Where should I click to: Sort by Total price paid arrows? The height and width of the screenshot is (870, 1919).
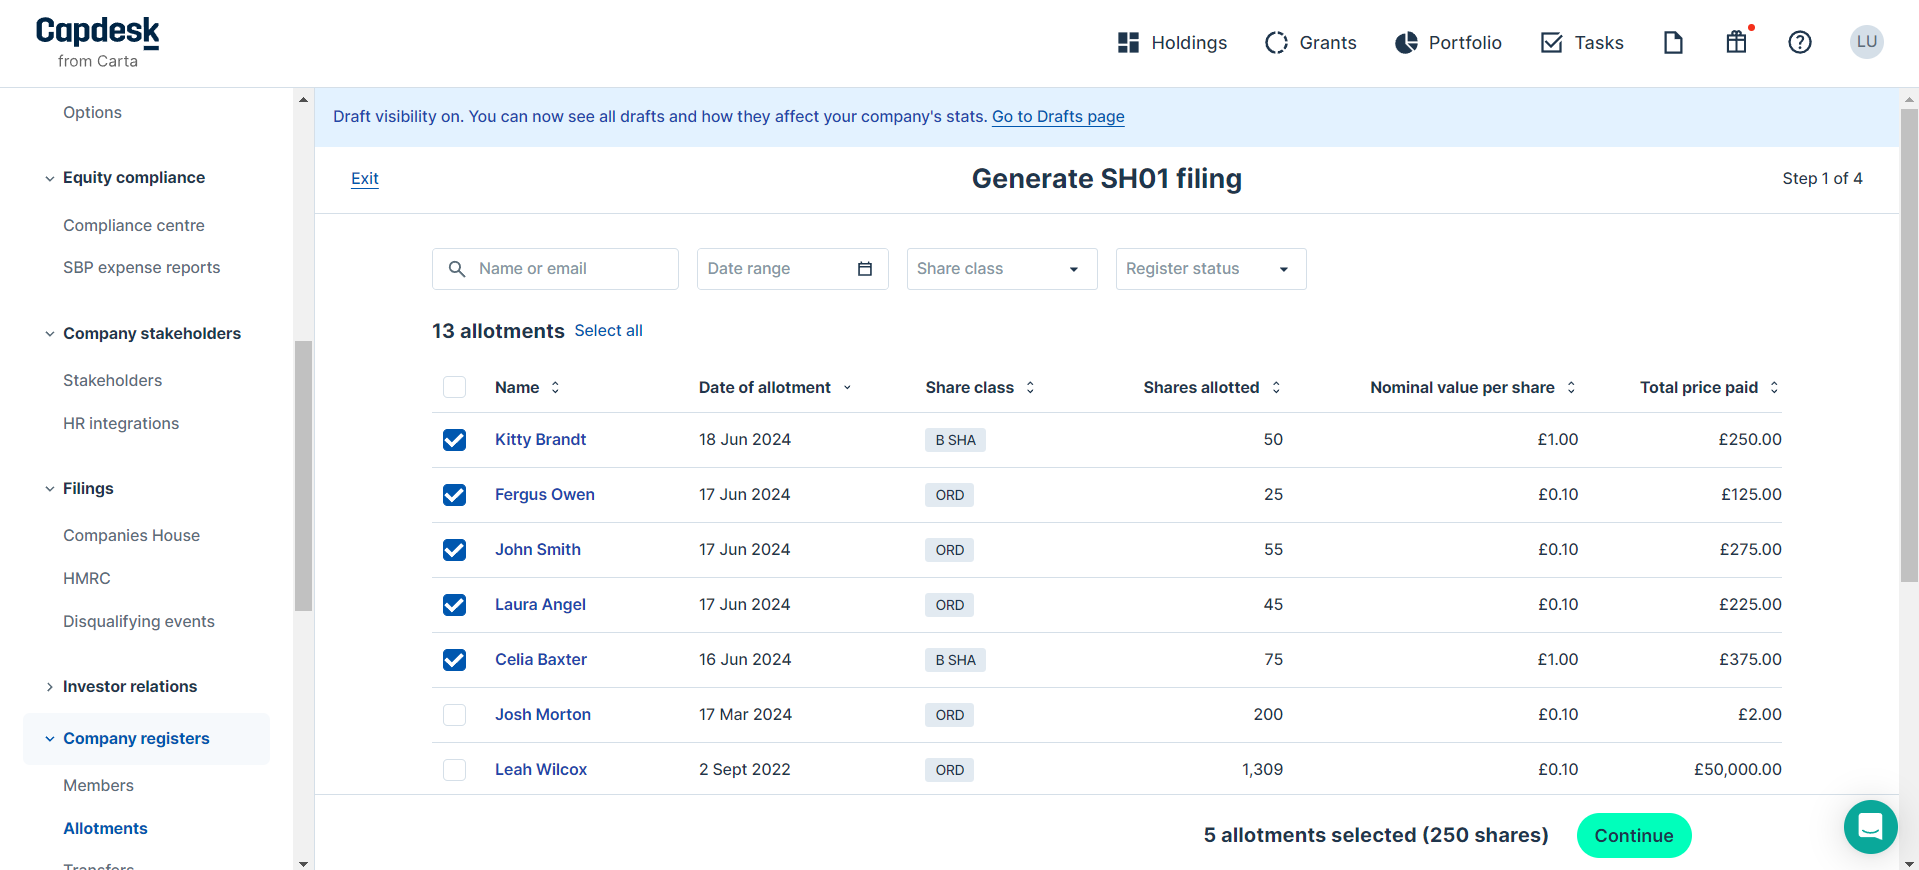(x=1774, y=388)
